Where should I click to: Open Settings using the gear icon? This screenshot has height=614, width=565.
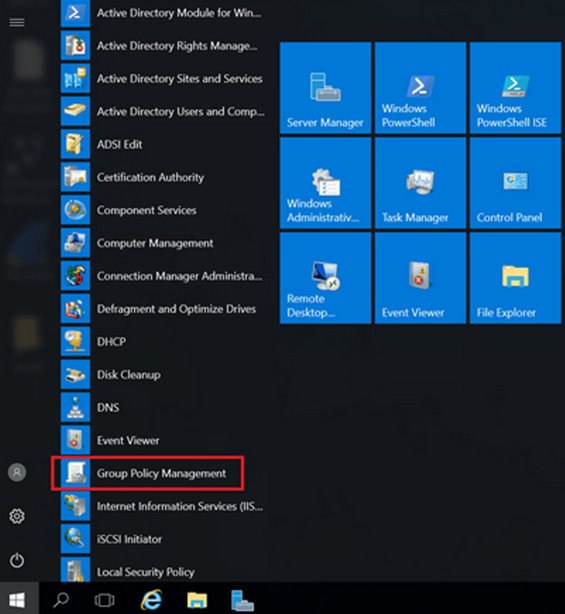pyautogui.click(x=17, y=516)
